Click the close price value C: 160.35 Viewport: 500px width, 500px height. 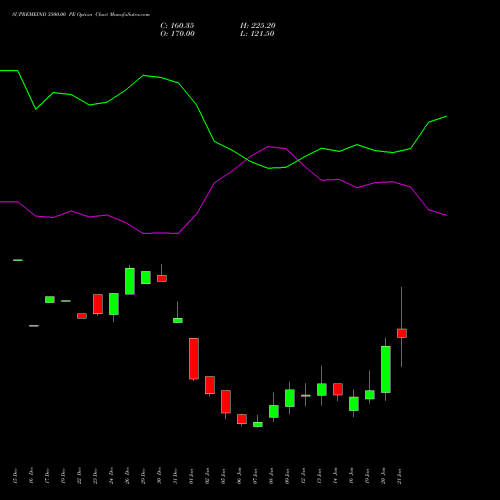[177, 26]
